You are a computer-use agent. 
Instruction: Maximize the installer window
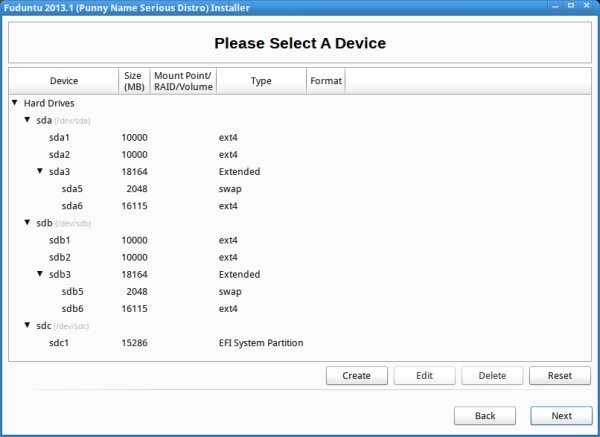pos(571,6)
